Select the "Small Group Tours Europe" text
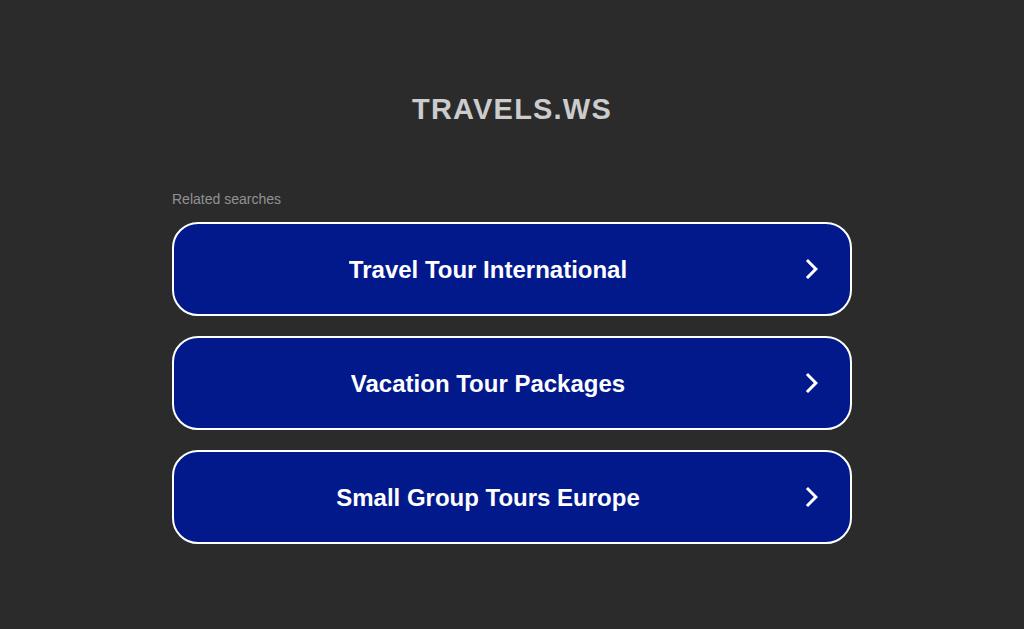 (488, 498)
